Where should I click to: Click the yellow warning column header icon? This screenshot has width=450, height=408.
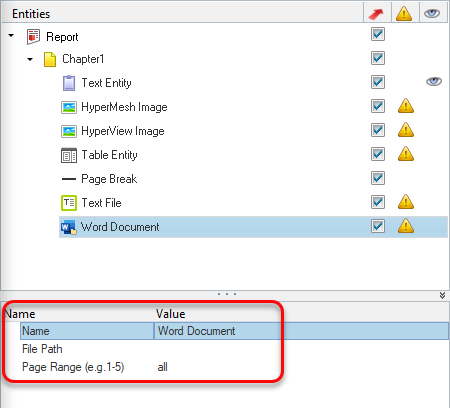click(404, 14)
